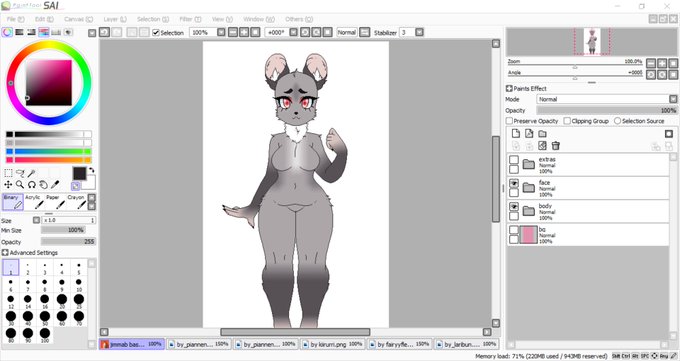The height and width of the screenshot is (361, 680).
Task: Click the navigator preview thumbnail
Action: tap(592, 42)
